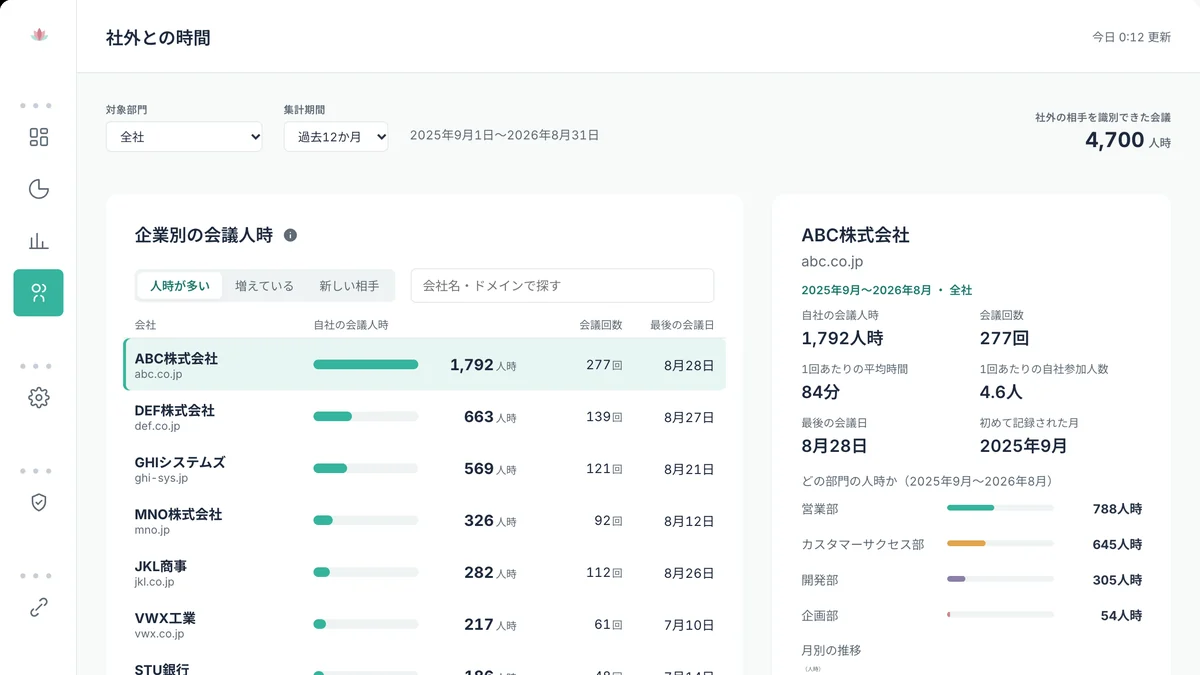The image size is (1200, 675).
Task: Select the VWX工業 company row
Action: click(425, 625)
